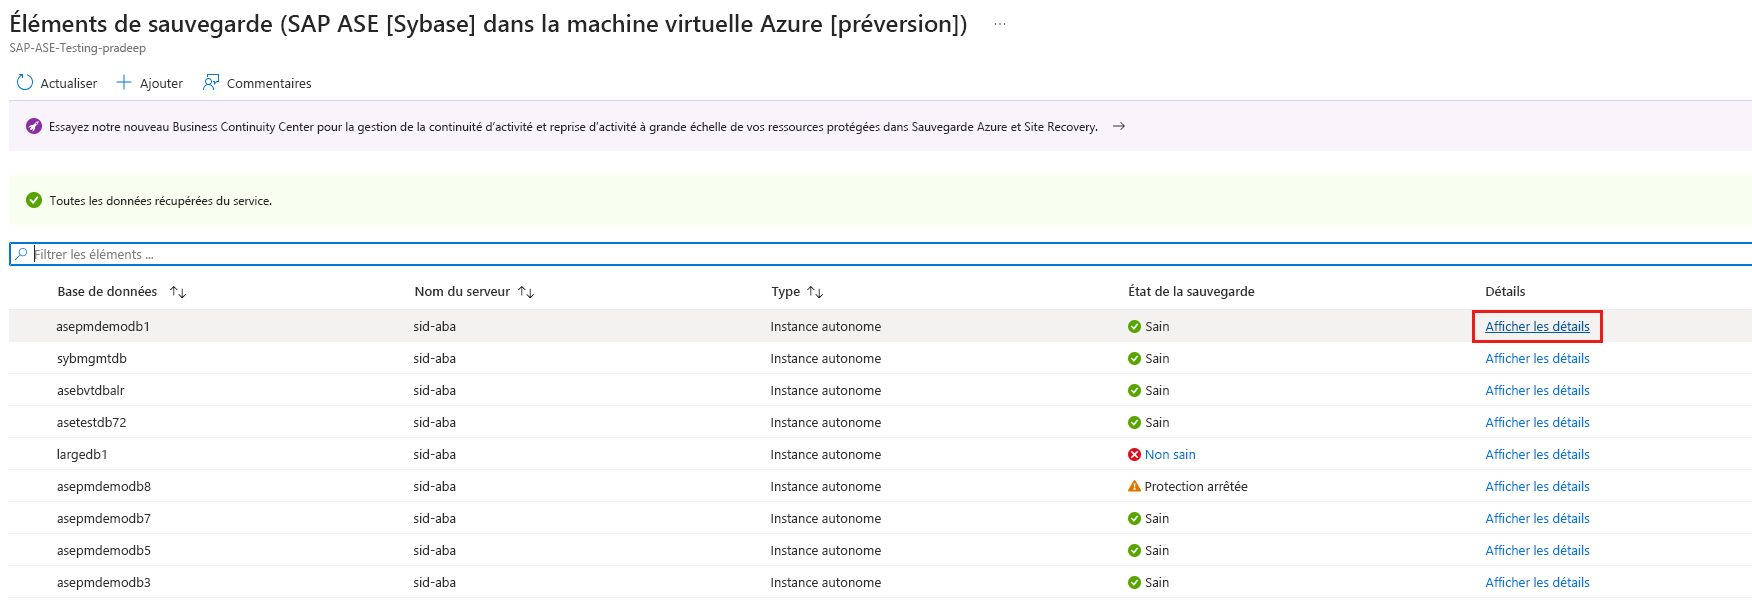1752x600 pixels.
Task: Click the warning icon for asepmdemodb8
Action: [1134, 487]
